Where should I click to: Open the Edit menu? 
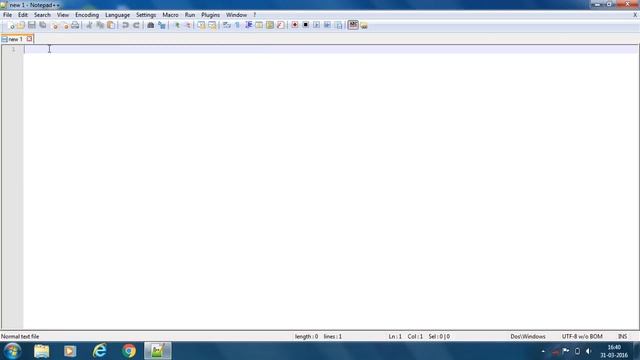pos(23,15)
